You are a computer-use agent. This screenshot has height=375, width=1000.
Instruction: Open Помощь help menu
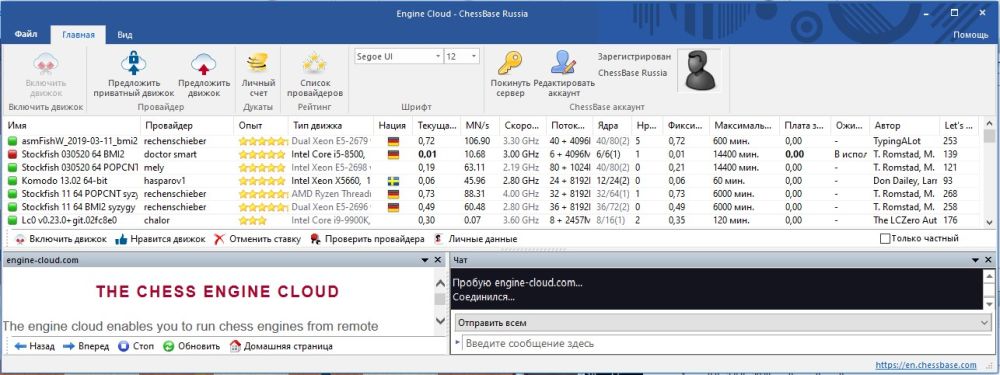coord(970,34)
